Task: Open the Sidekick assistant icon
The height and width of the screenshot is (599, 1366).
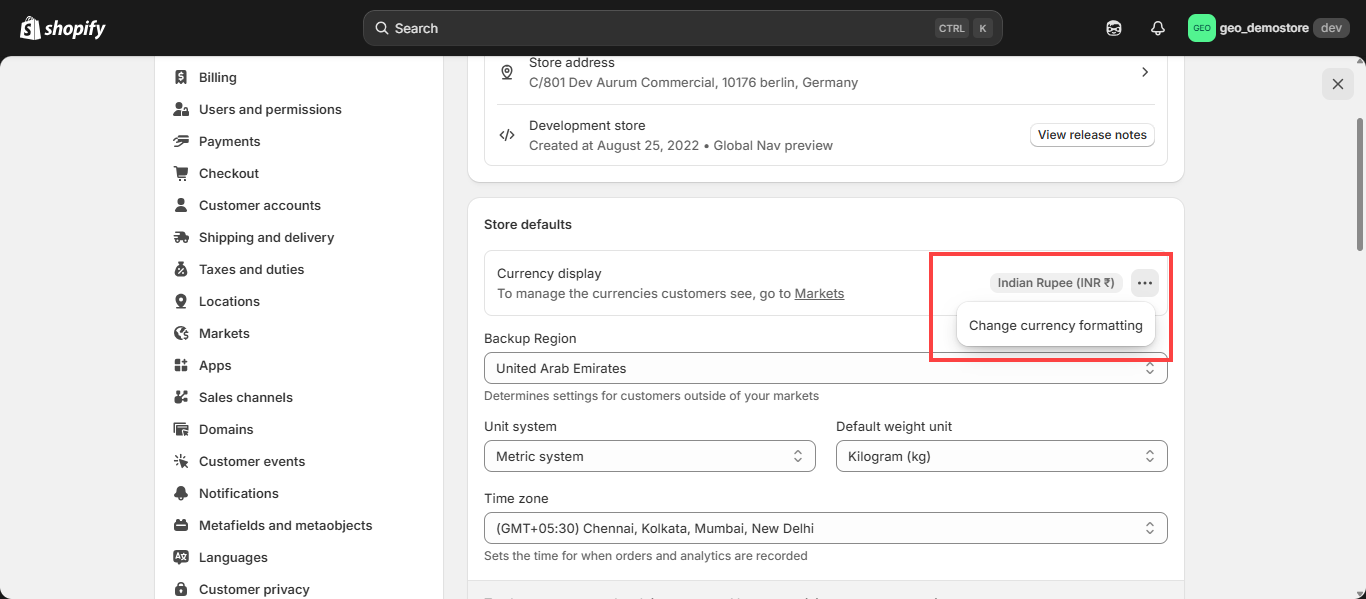Action: pyautogui.click(x=1114, y=28)
